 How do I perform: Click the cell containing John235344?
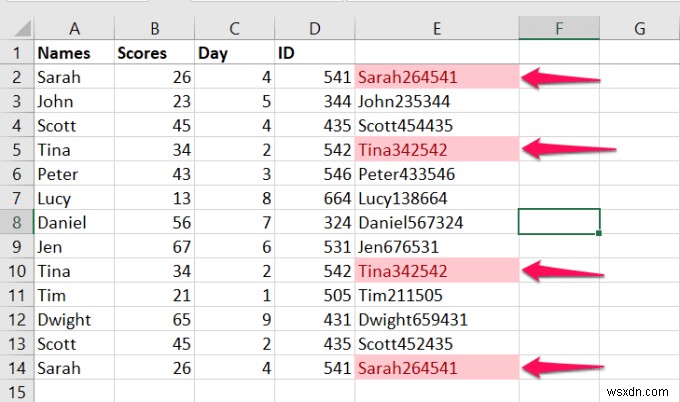click(x=436, y=101)
